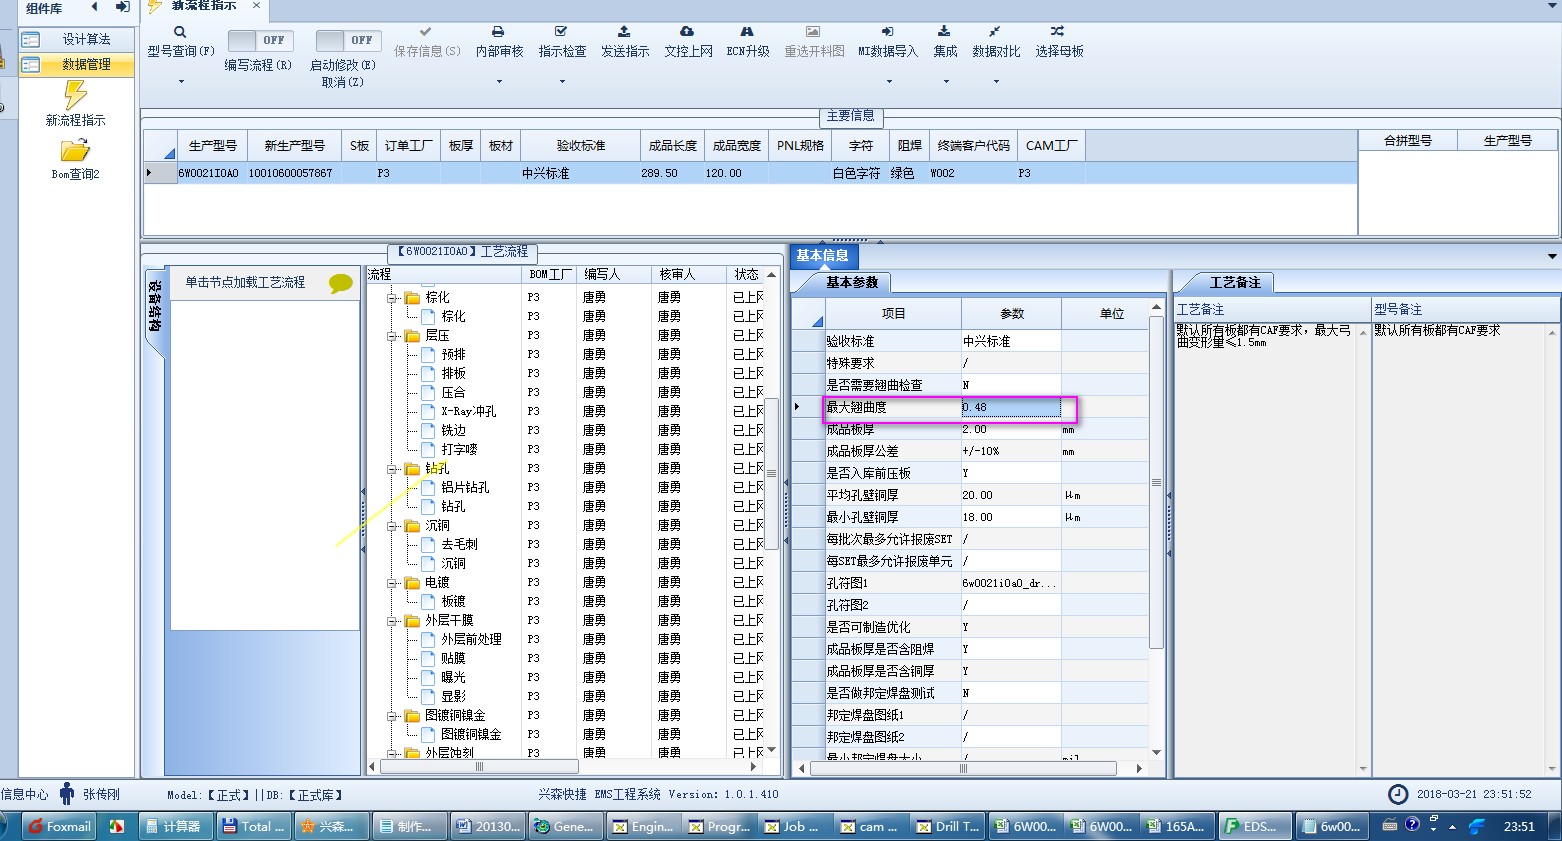Click the parameters grid horizontal scrollbar
The height and width of the screenshot is (841, 1562).
963,769
